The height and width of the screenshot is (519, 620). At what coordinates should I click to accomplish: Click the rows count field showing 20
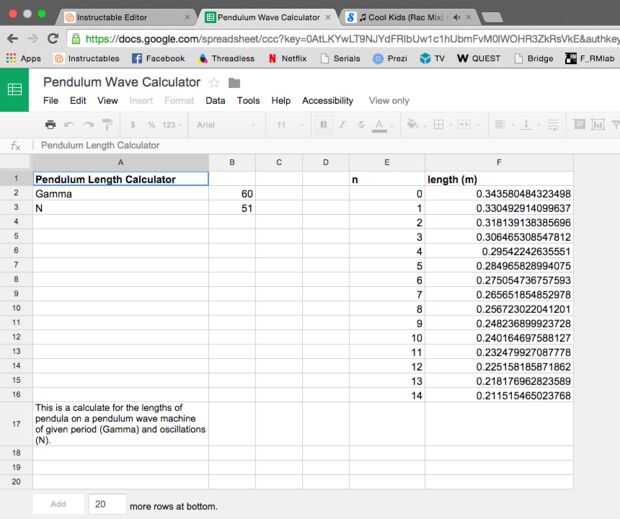click(108, 504)
